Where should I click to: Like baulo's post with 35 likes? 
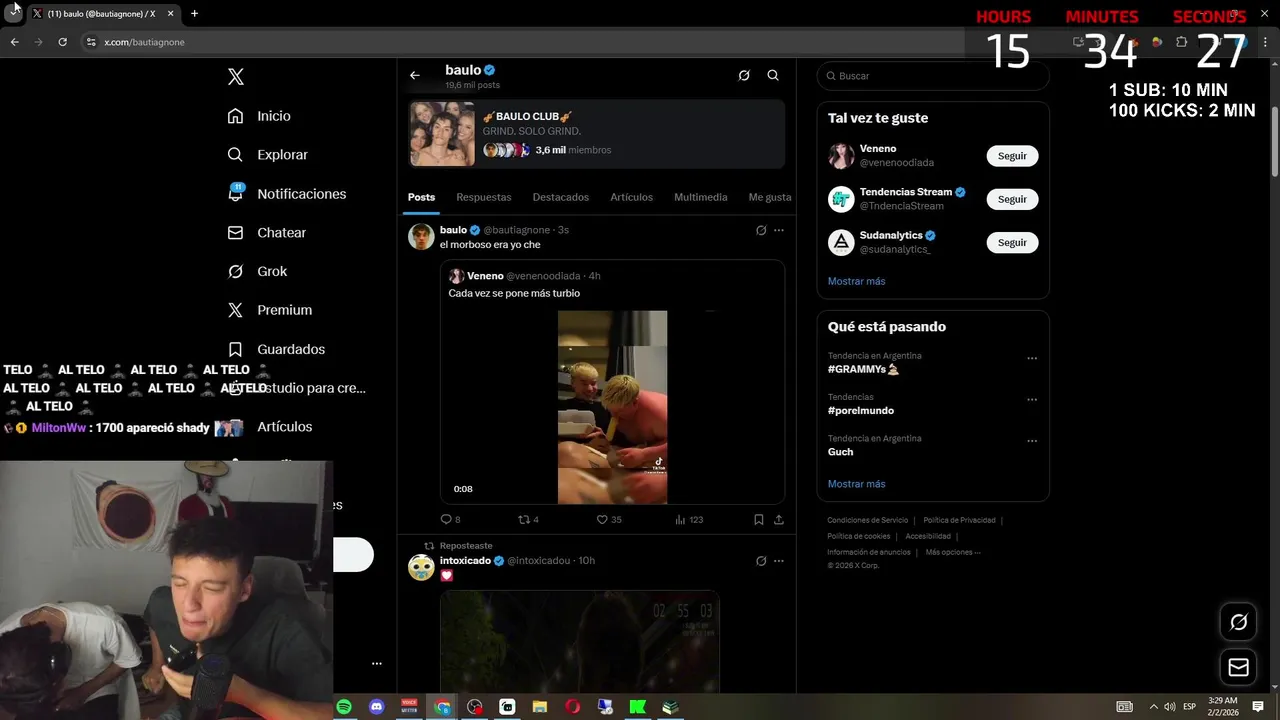(x=609, y=519)
